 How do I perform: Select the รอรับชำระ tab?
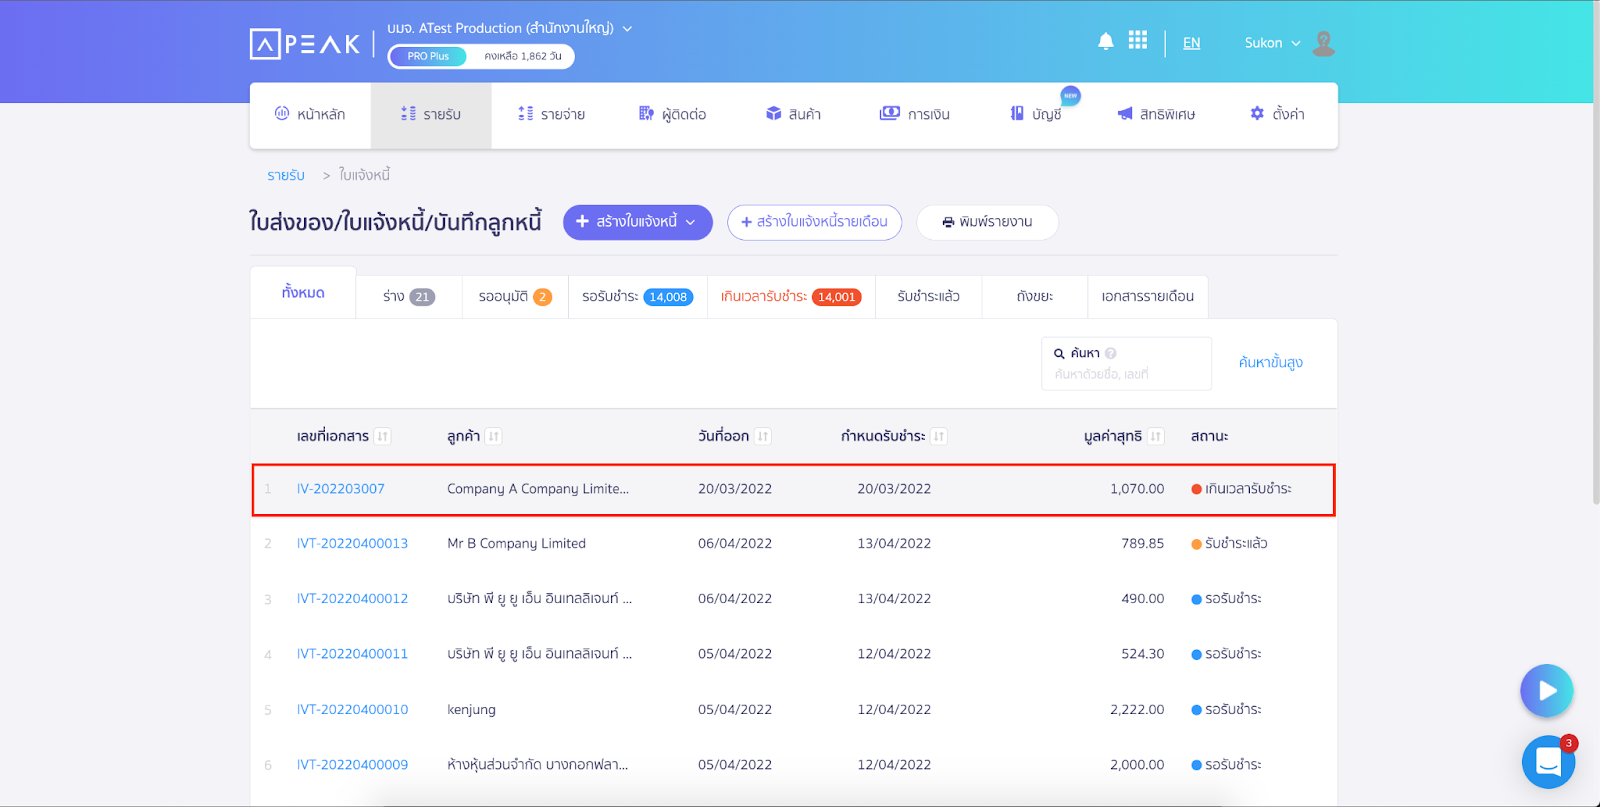pyautogui.click(x=638, y=297)
